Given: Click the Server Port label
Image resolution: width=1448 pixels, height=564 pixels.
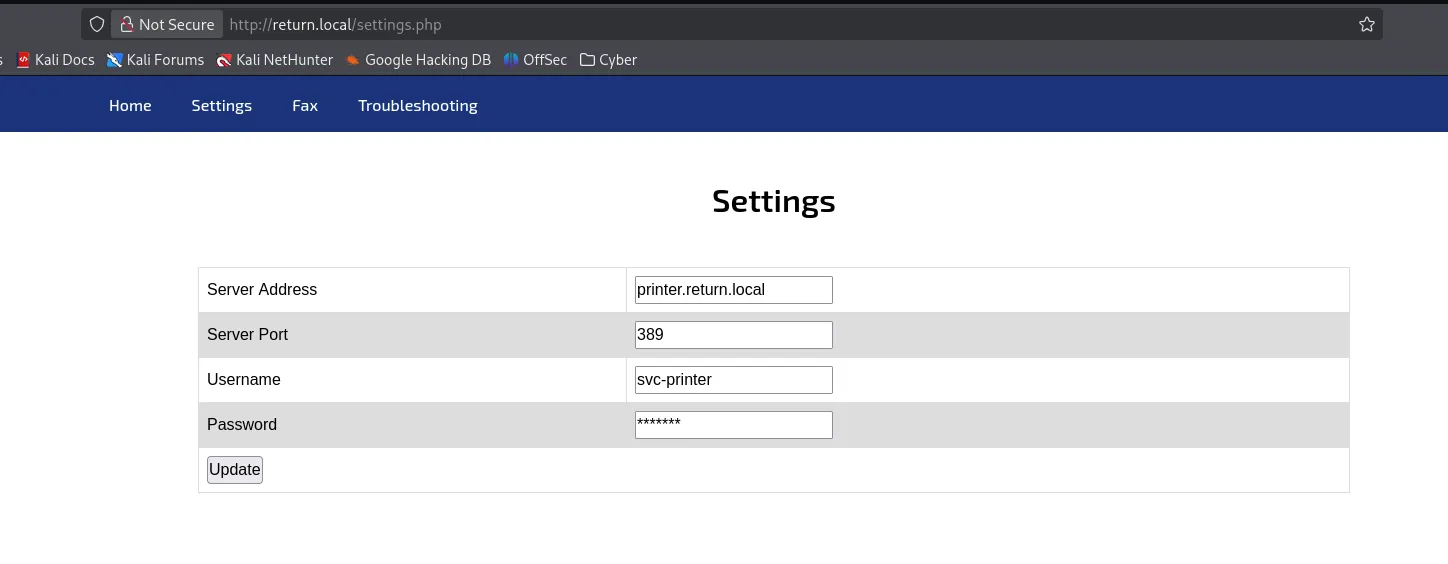Looking at the screenshot, I should (247, 335).
